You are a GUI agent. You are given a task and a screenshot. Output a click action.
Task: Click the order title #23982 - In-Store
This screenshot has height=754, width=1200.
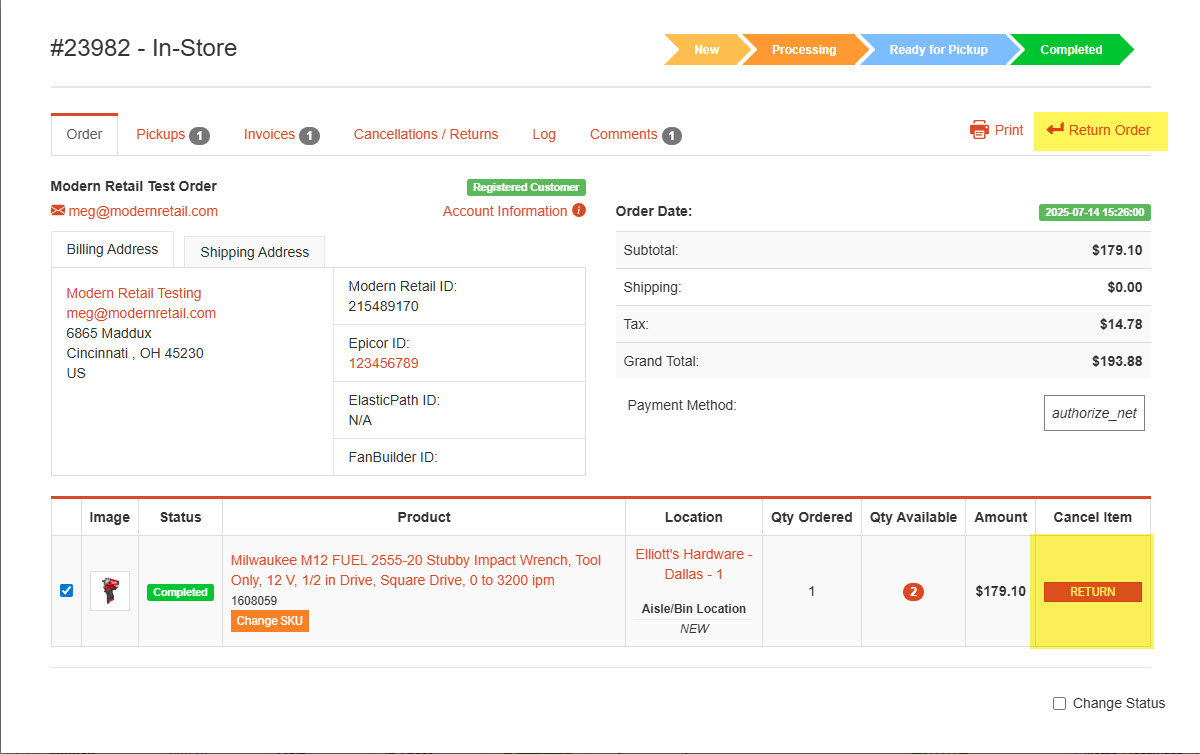point(144,48)
